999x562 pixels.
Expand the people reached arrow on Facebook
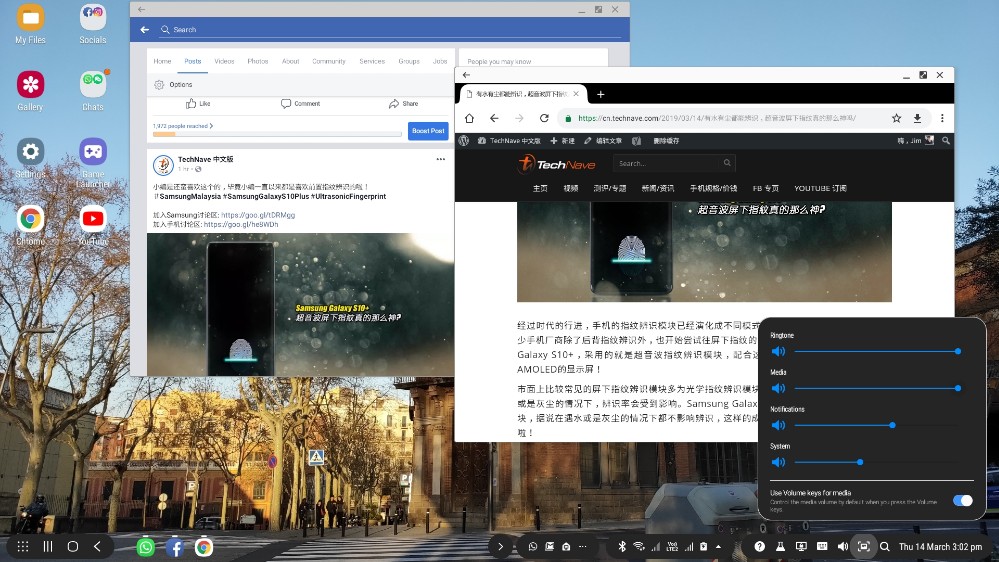(211, 126)
